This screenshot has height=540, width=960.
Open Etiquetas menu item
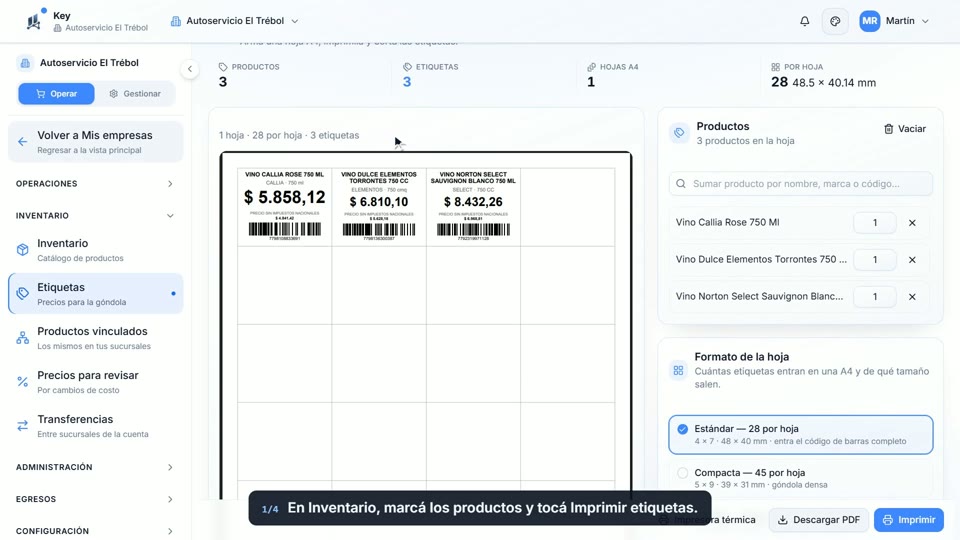[96, 294]
